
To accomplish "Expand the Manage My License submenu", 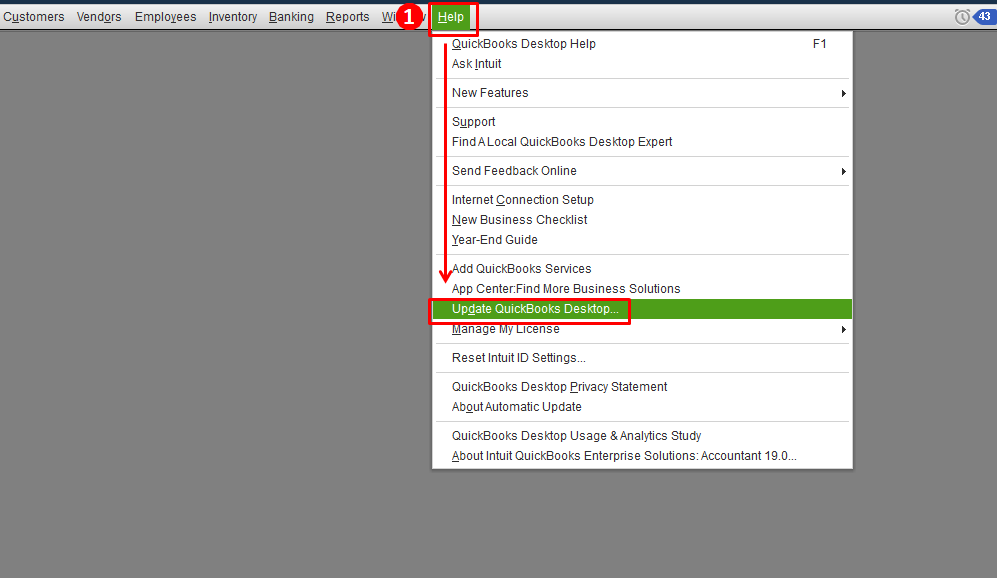I will pyautogui.click(x=642, y=329).
